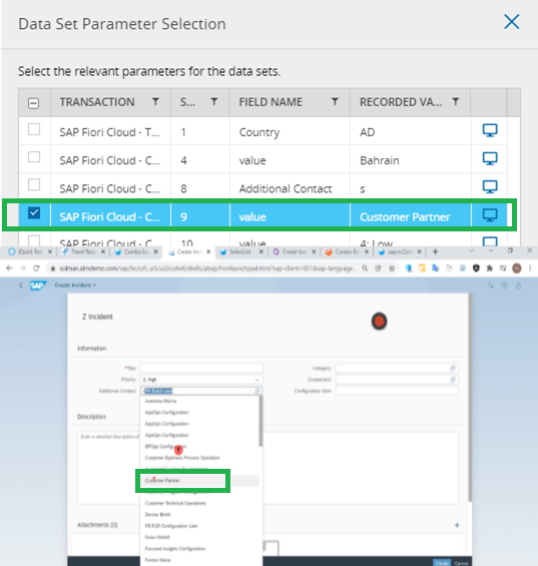Image resolution: width=538 pixels, height=566 pixels.
Task: Navigate back with SAP shell chevron
Action: 21,285
